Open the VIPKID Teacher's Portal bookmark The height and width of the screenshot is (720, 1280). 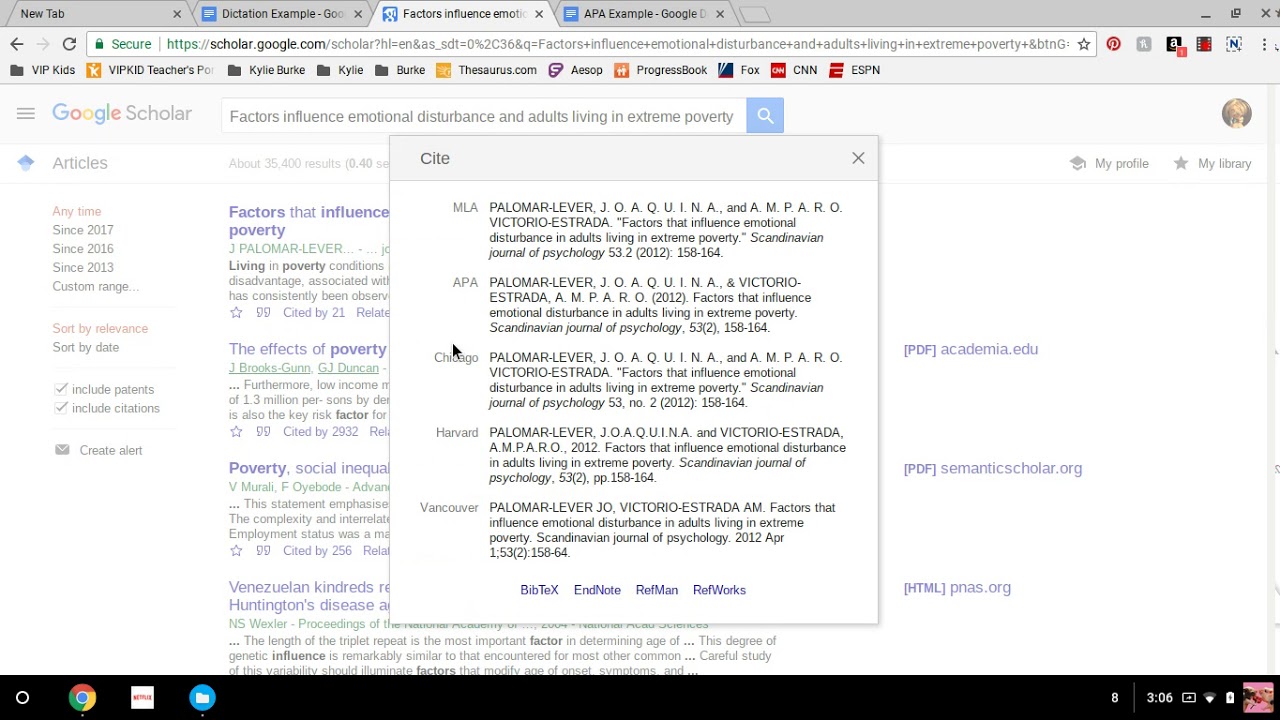(x=150, y=70)
